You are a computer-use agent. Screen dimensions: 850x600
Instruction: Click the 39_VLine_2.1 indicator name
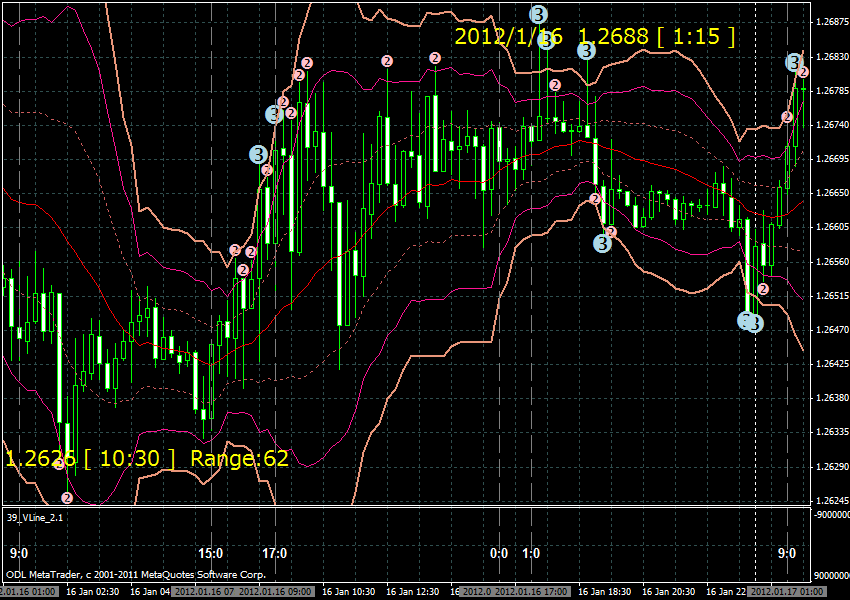34,516
